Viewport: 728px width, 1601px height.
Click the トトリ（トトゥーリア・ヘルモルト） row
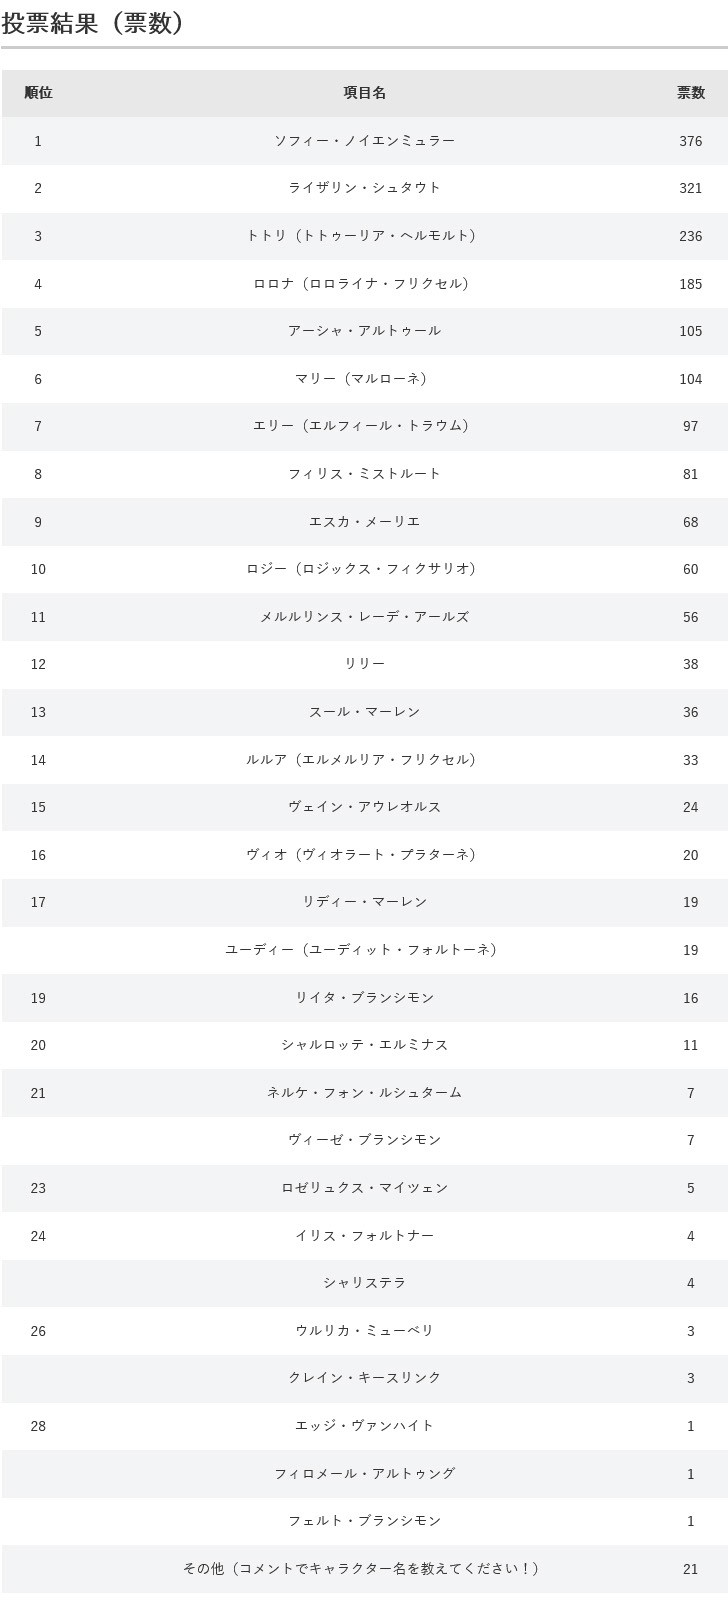[365, 236]
